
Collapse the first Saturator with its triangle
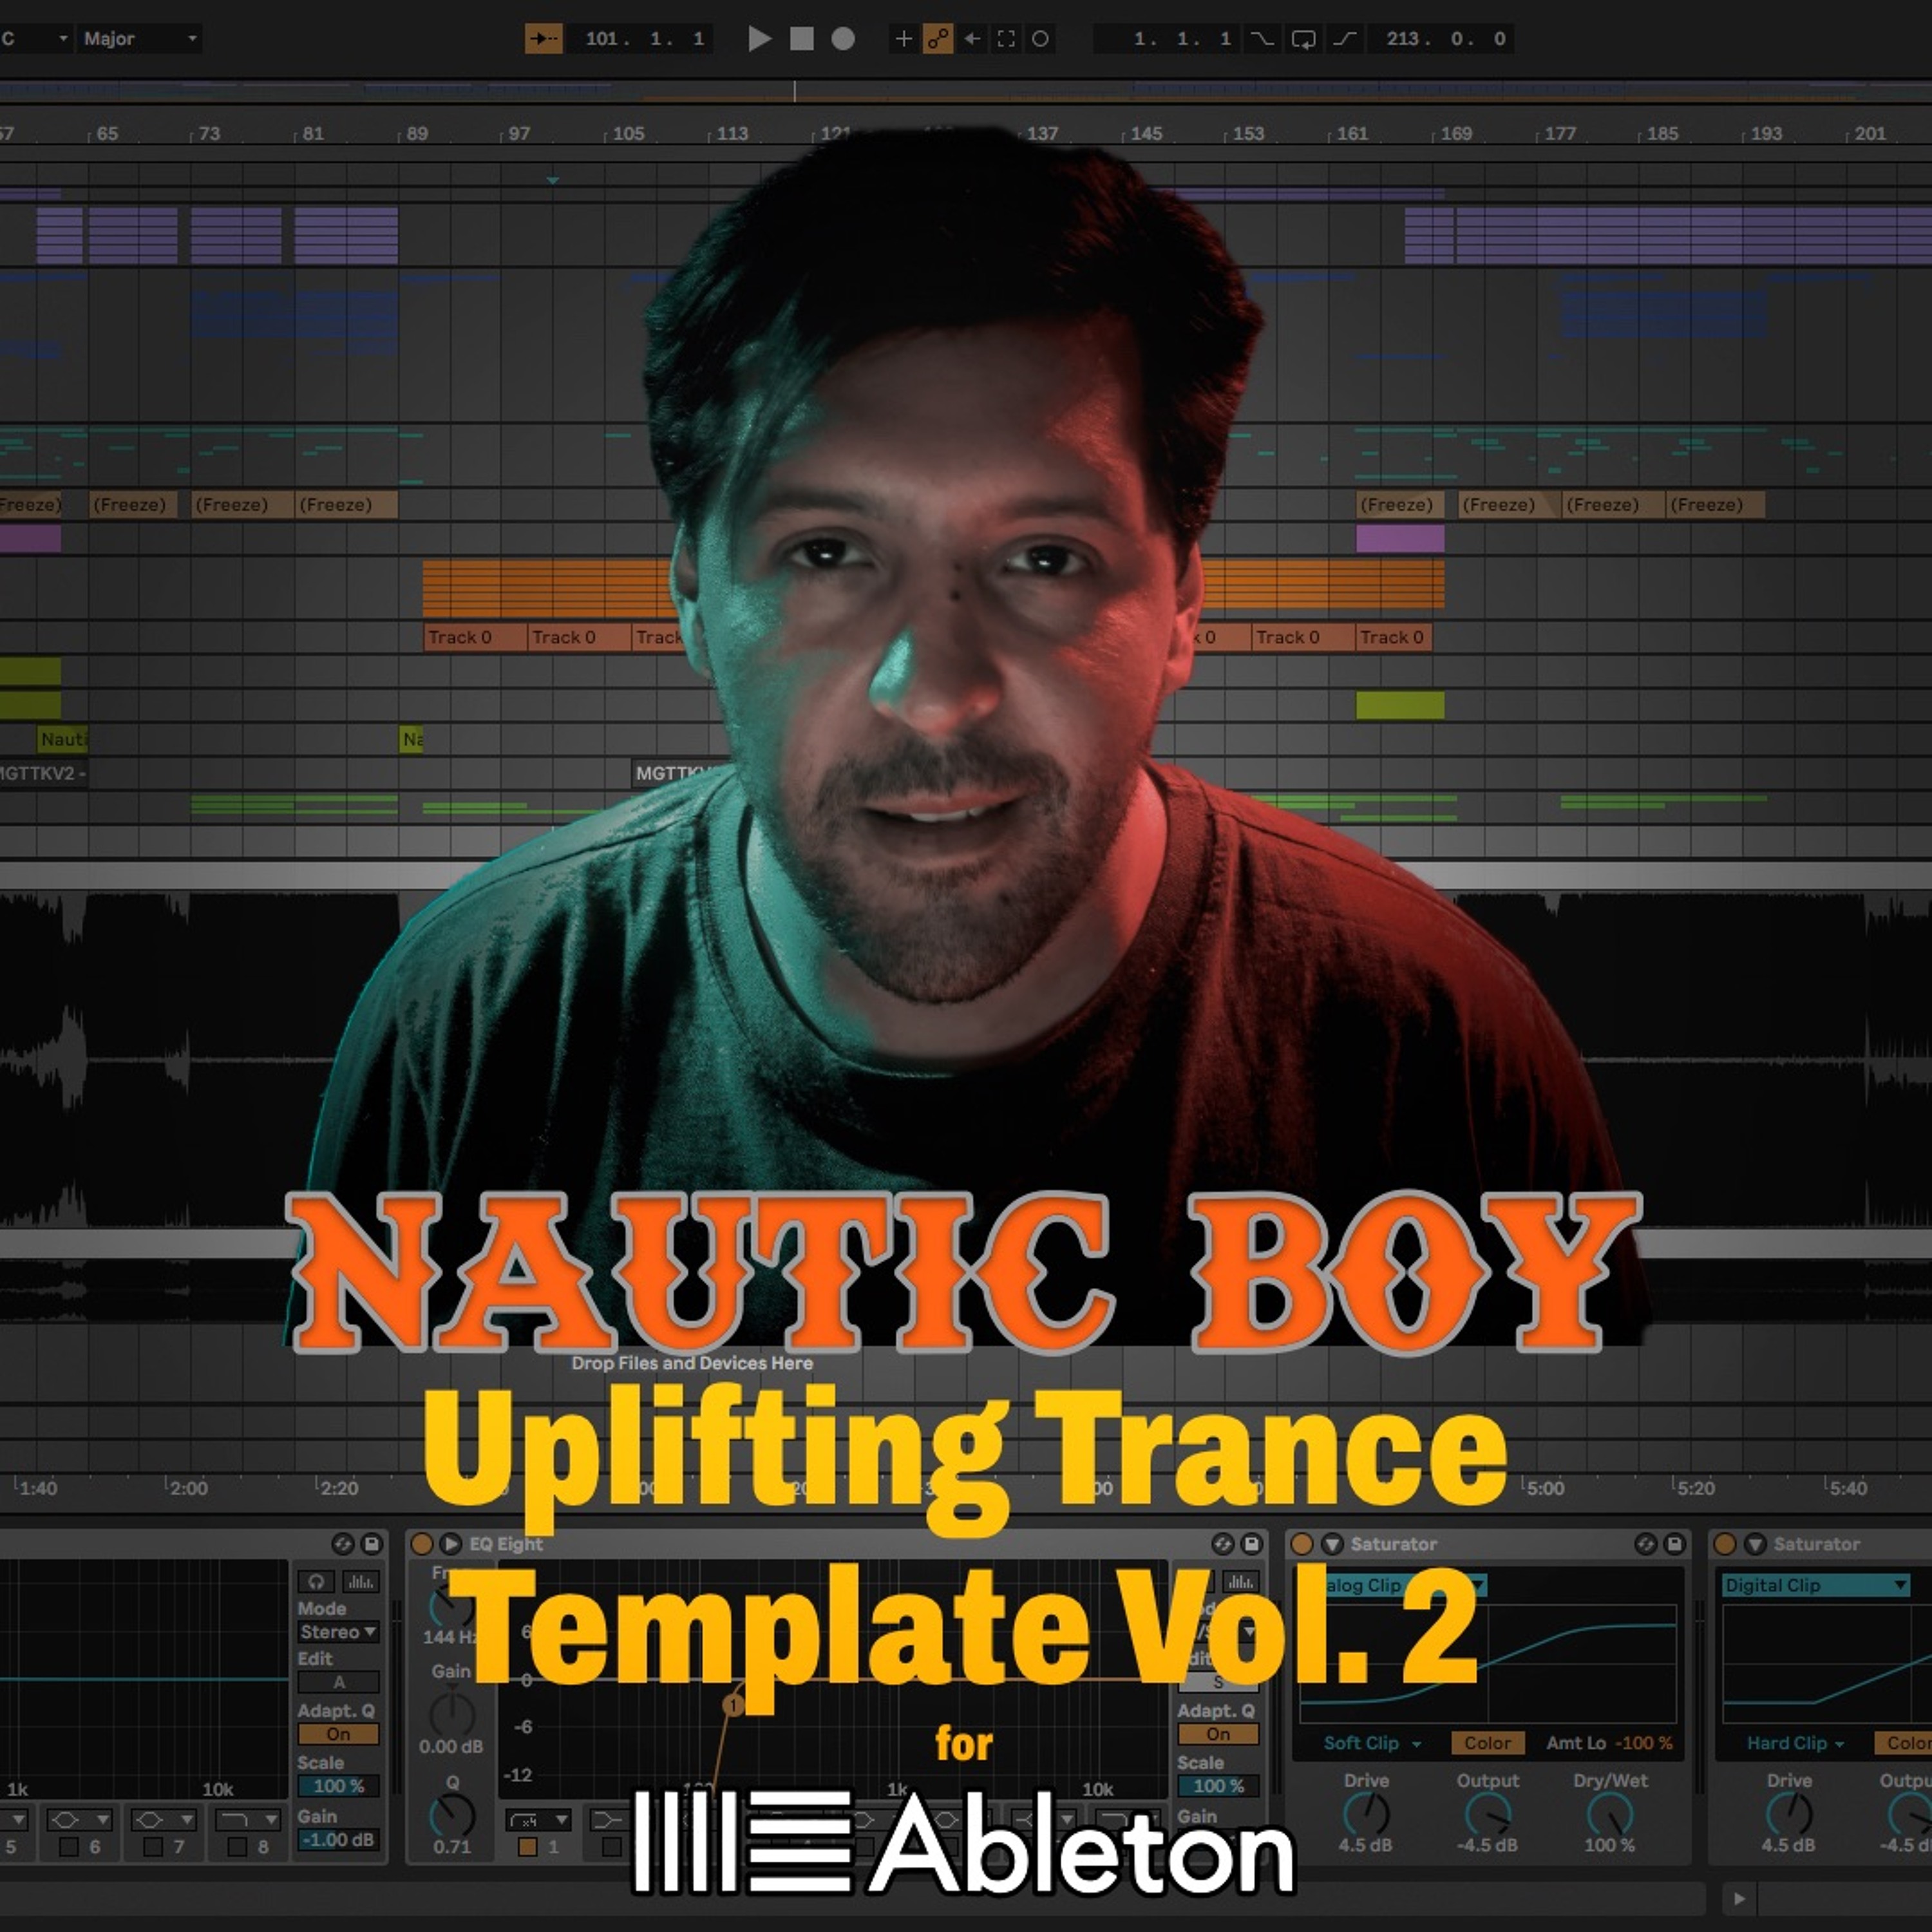(1332, 1544)
